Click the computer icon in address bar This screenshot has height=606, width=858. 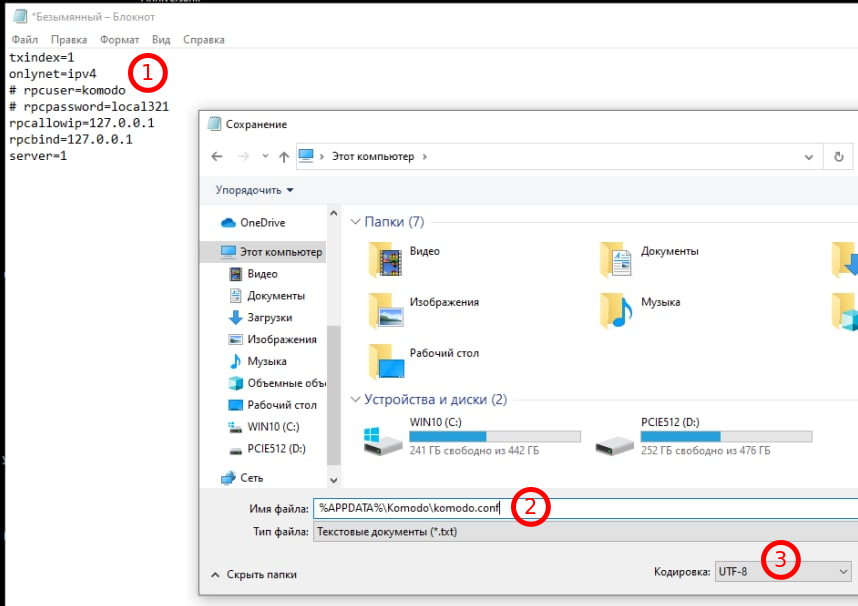tap(306, 156)
